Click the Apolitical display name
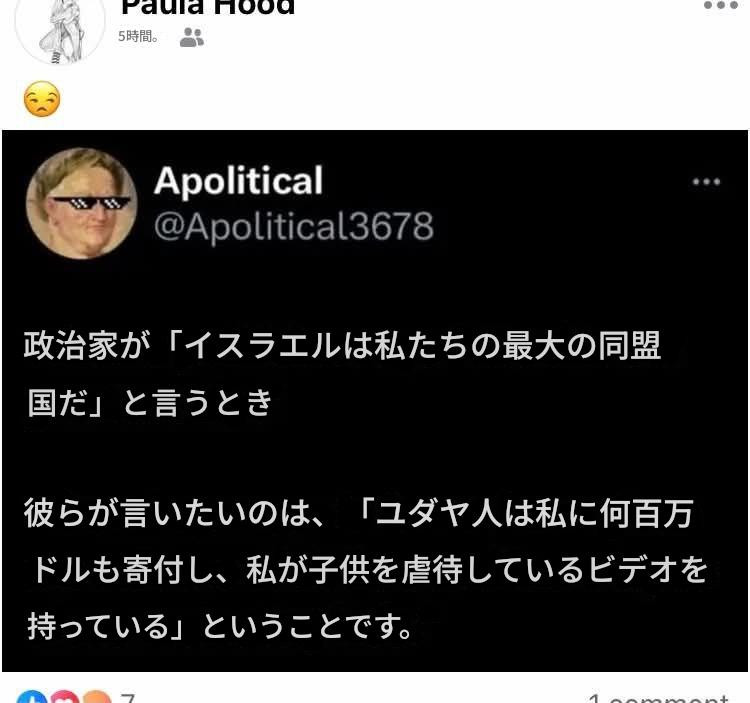 [x=238, y=180]
